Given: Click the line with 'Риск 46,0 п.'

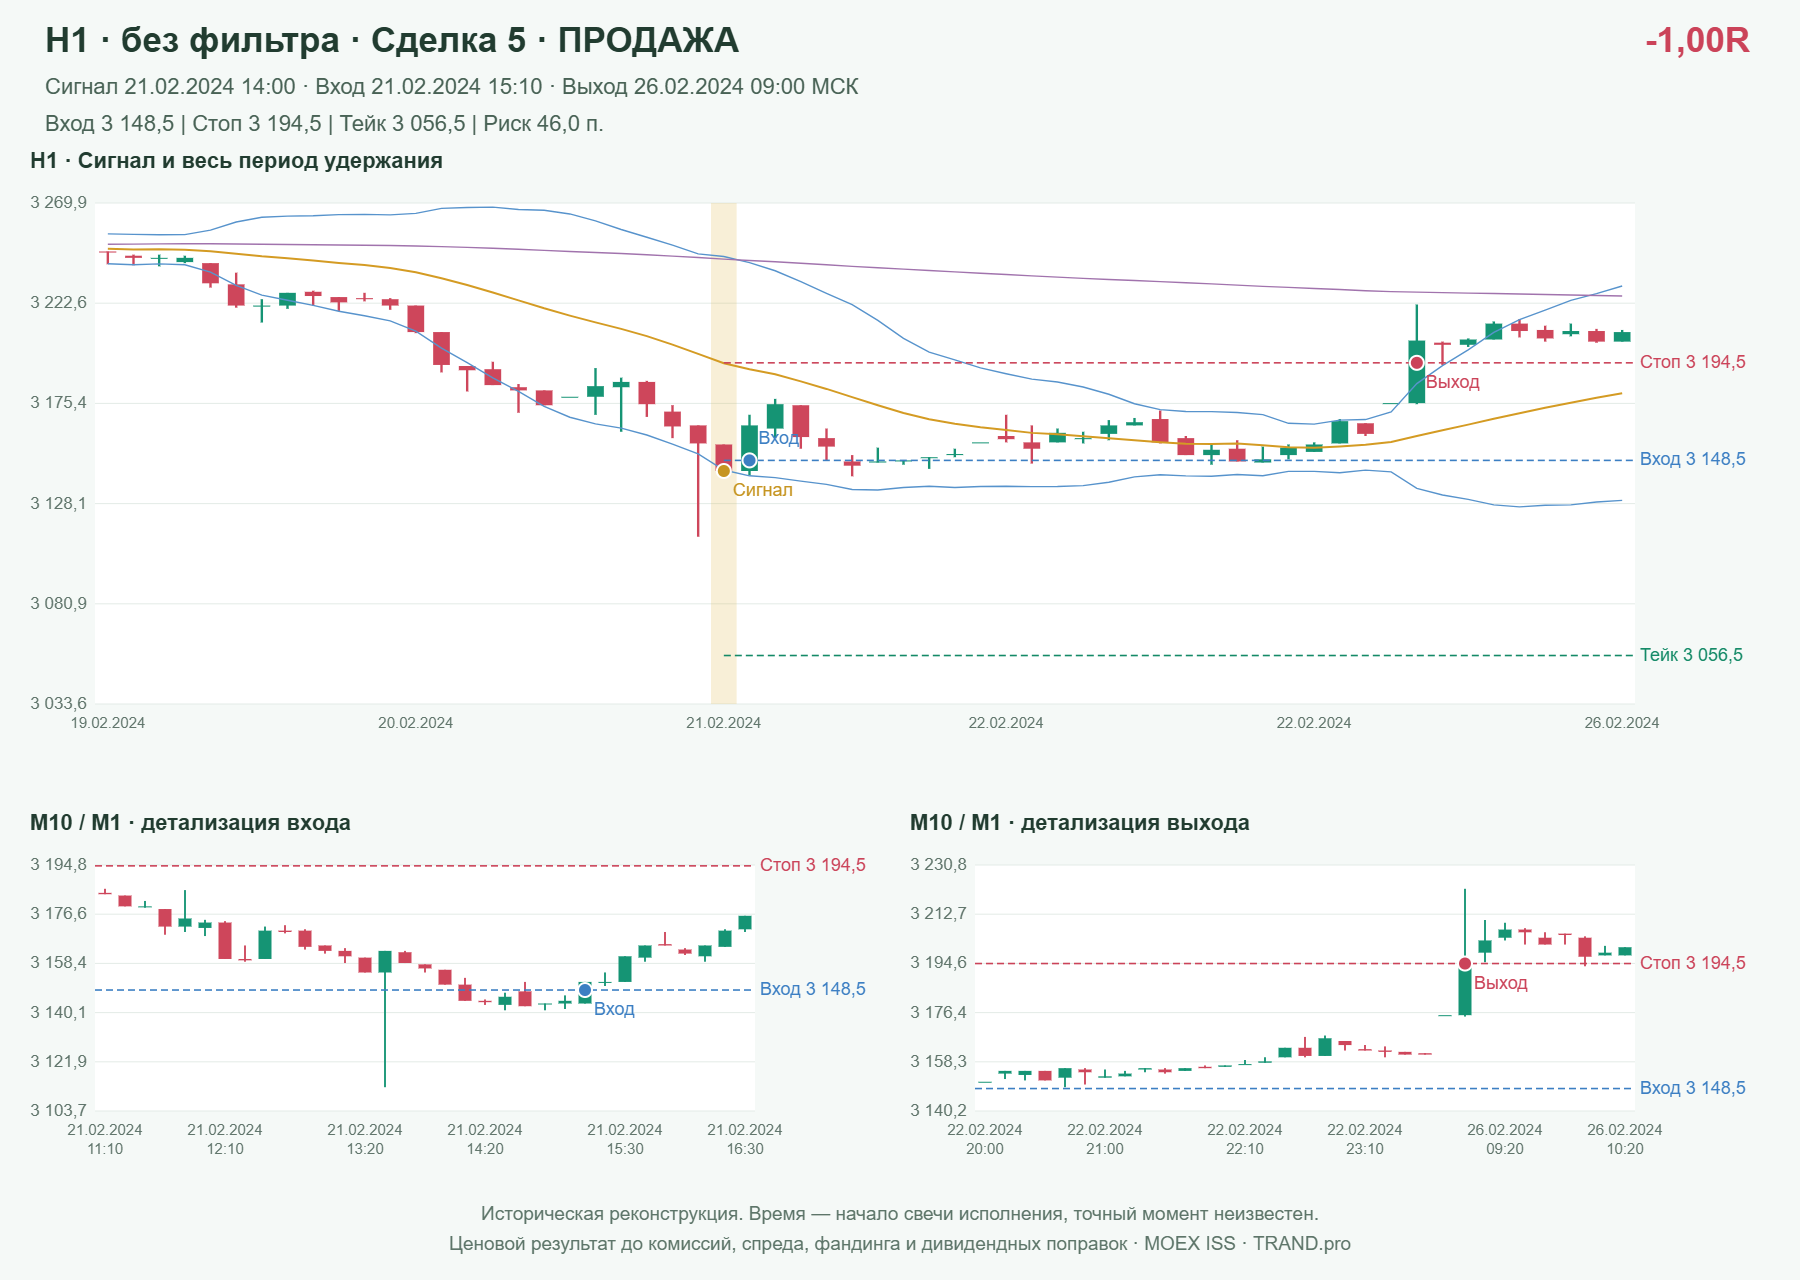Looking at the screenshot, I should click(x=324, y=124).
